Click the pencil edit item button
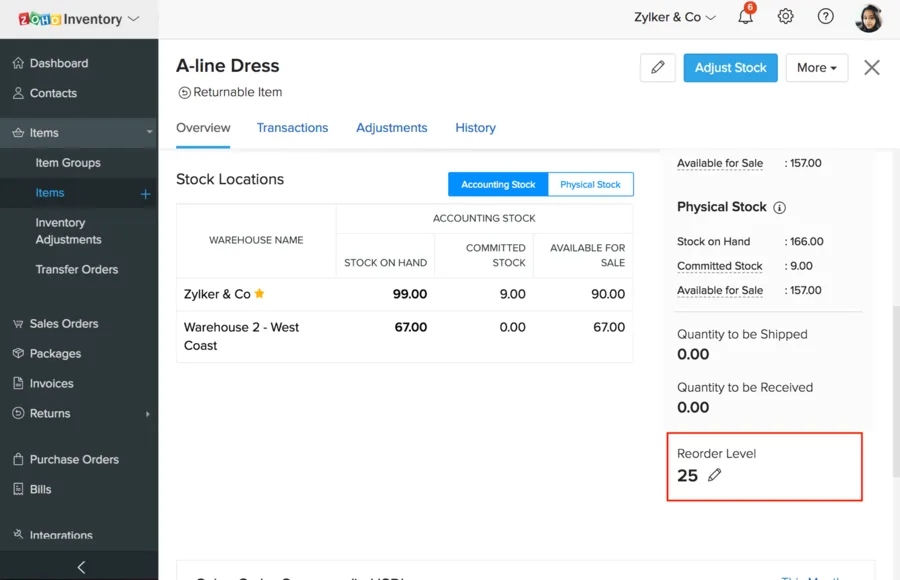This screenshot has height=580, width=900. (657, 68)
